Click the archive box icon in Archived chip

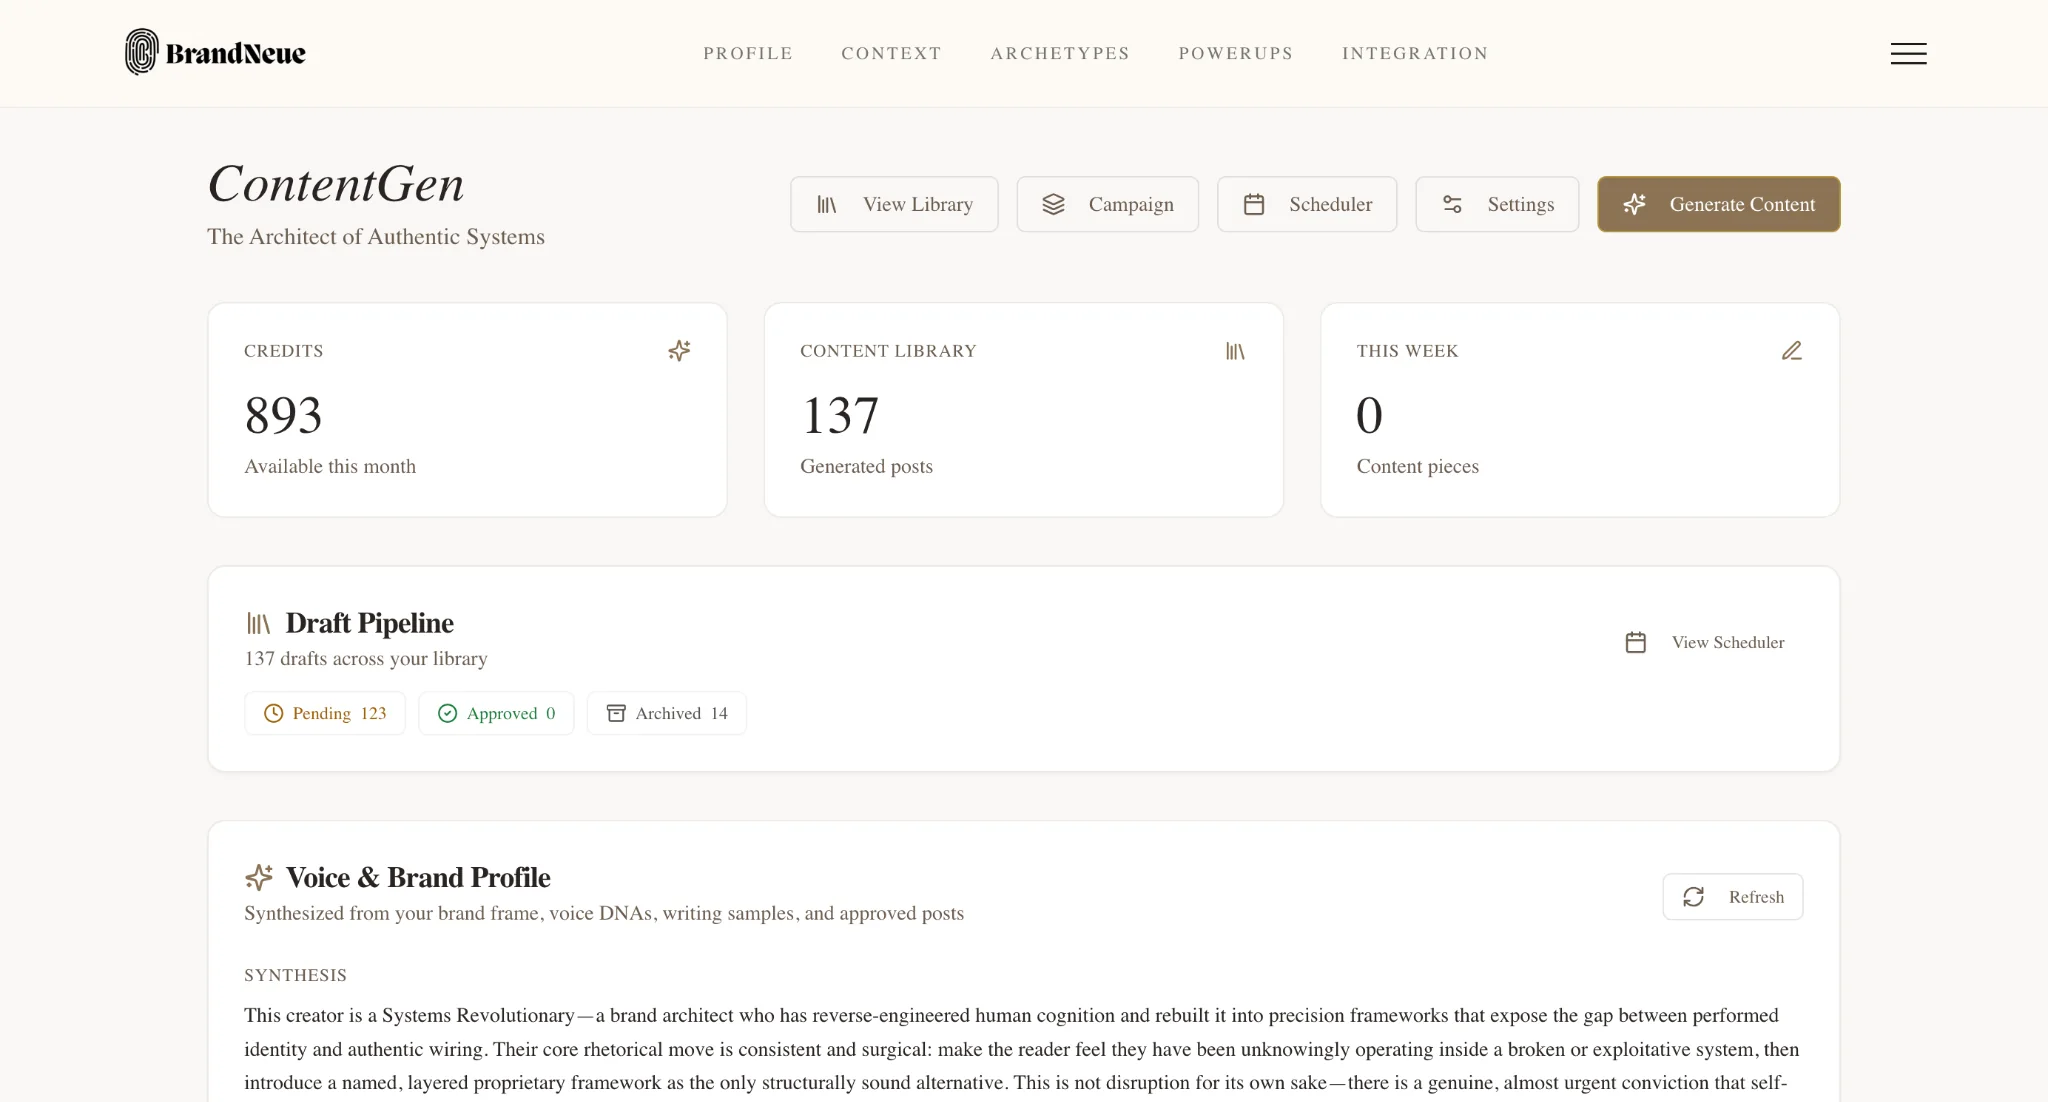(x=616, y=713)
